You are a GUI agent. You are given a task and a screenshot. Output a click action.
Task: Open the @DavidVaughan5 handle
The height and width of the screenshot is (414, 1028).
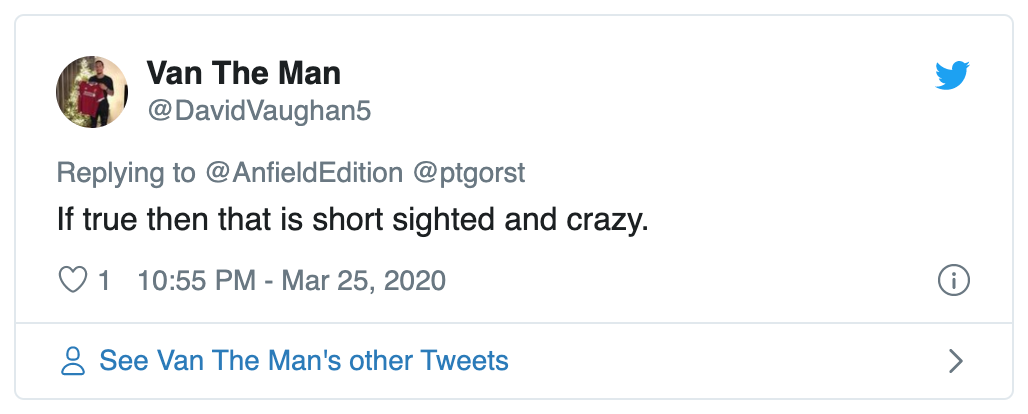coord(259,110)
